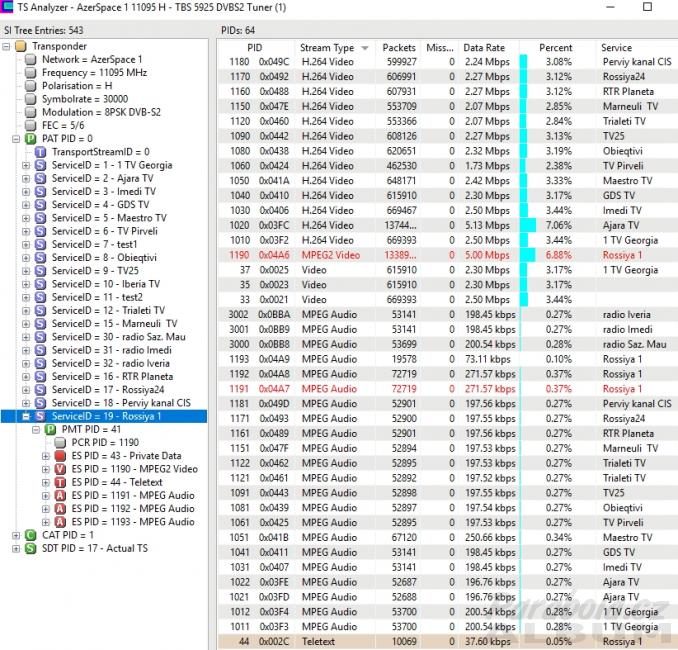Select PID 1020 Ajara TV video row

pos(448,225)
